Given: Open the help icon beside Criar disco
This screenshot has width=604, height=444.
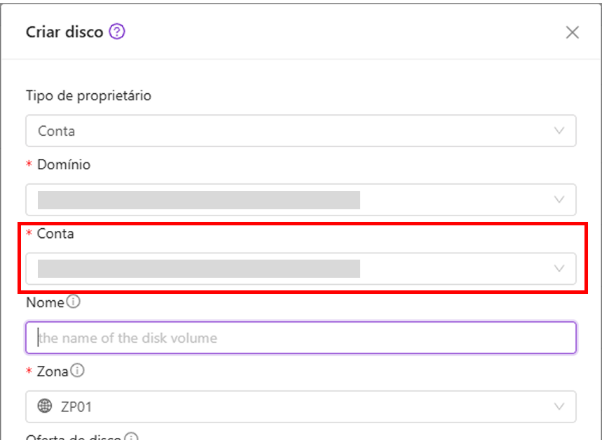Looking at the screenshot, I should 117,32.
